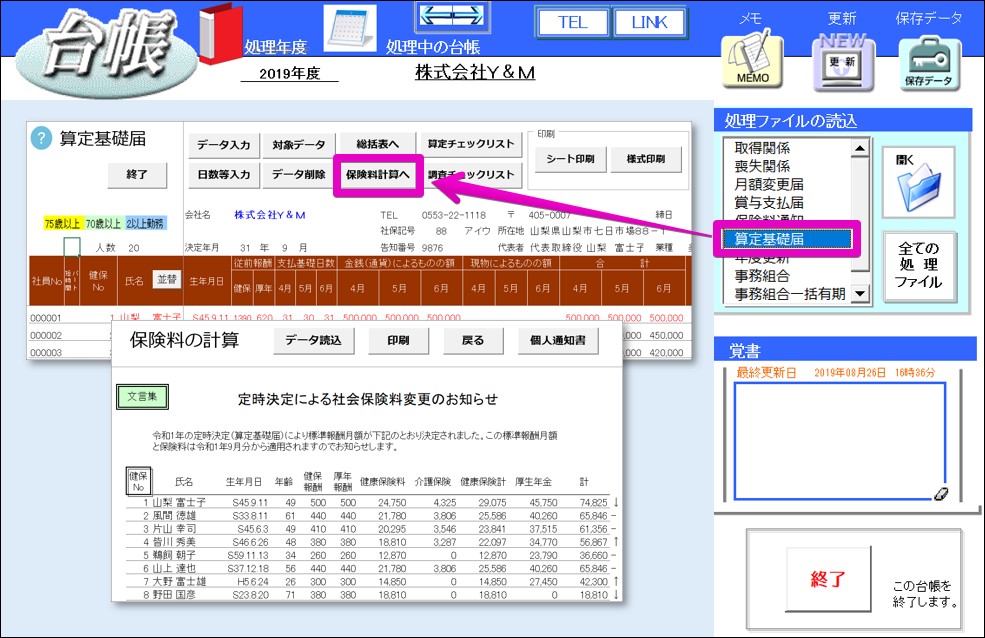Go to 保険料計算へ
Image resolution: width=985 pixels, height=638 pixels.
pos(378,175)
